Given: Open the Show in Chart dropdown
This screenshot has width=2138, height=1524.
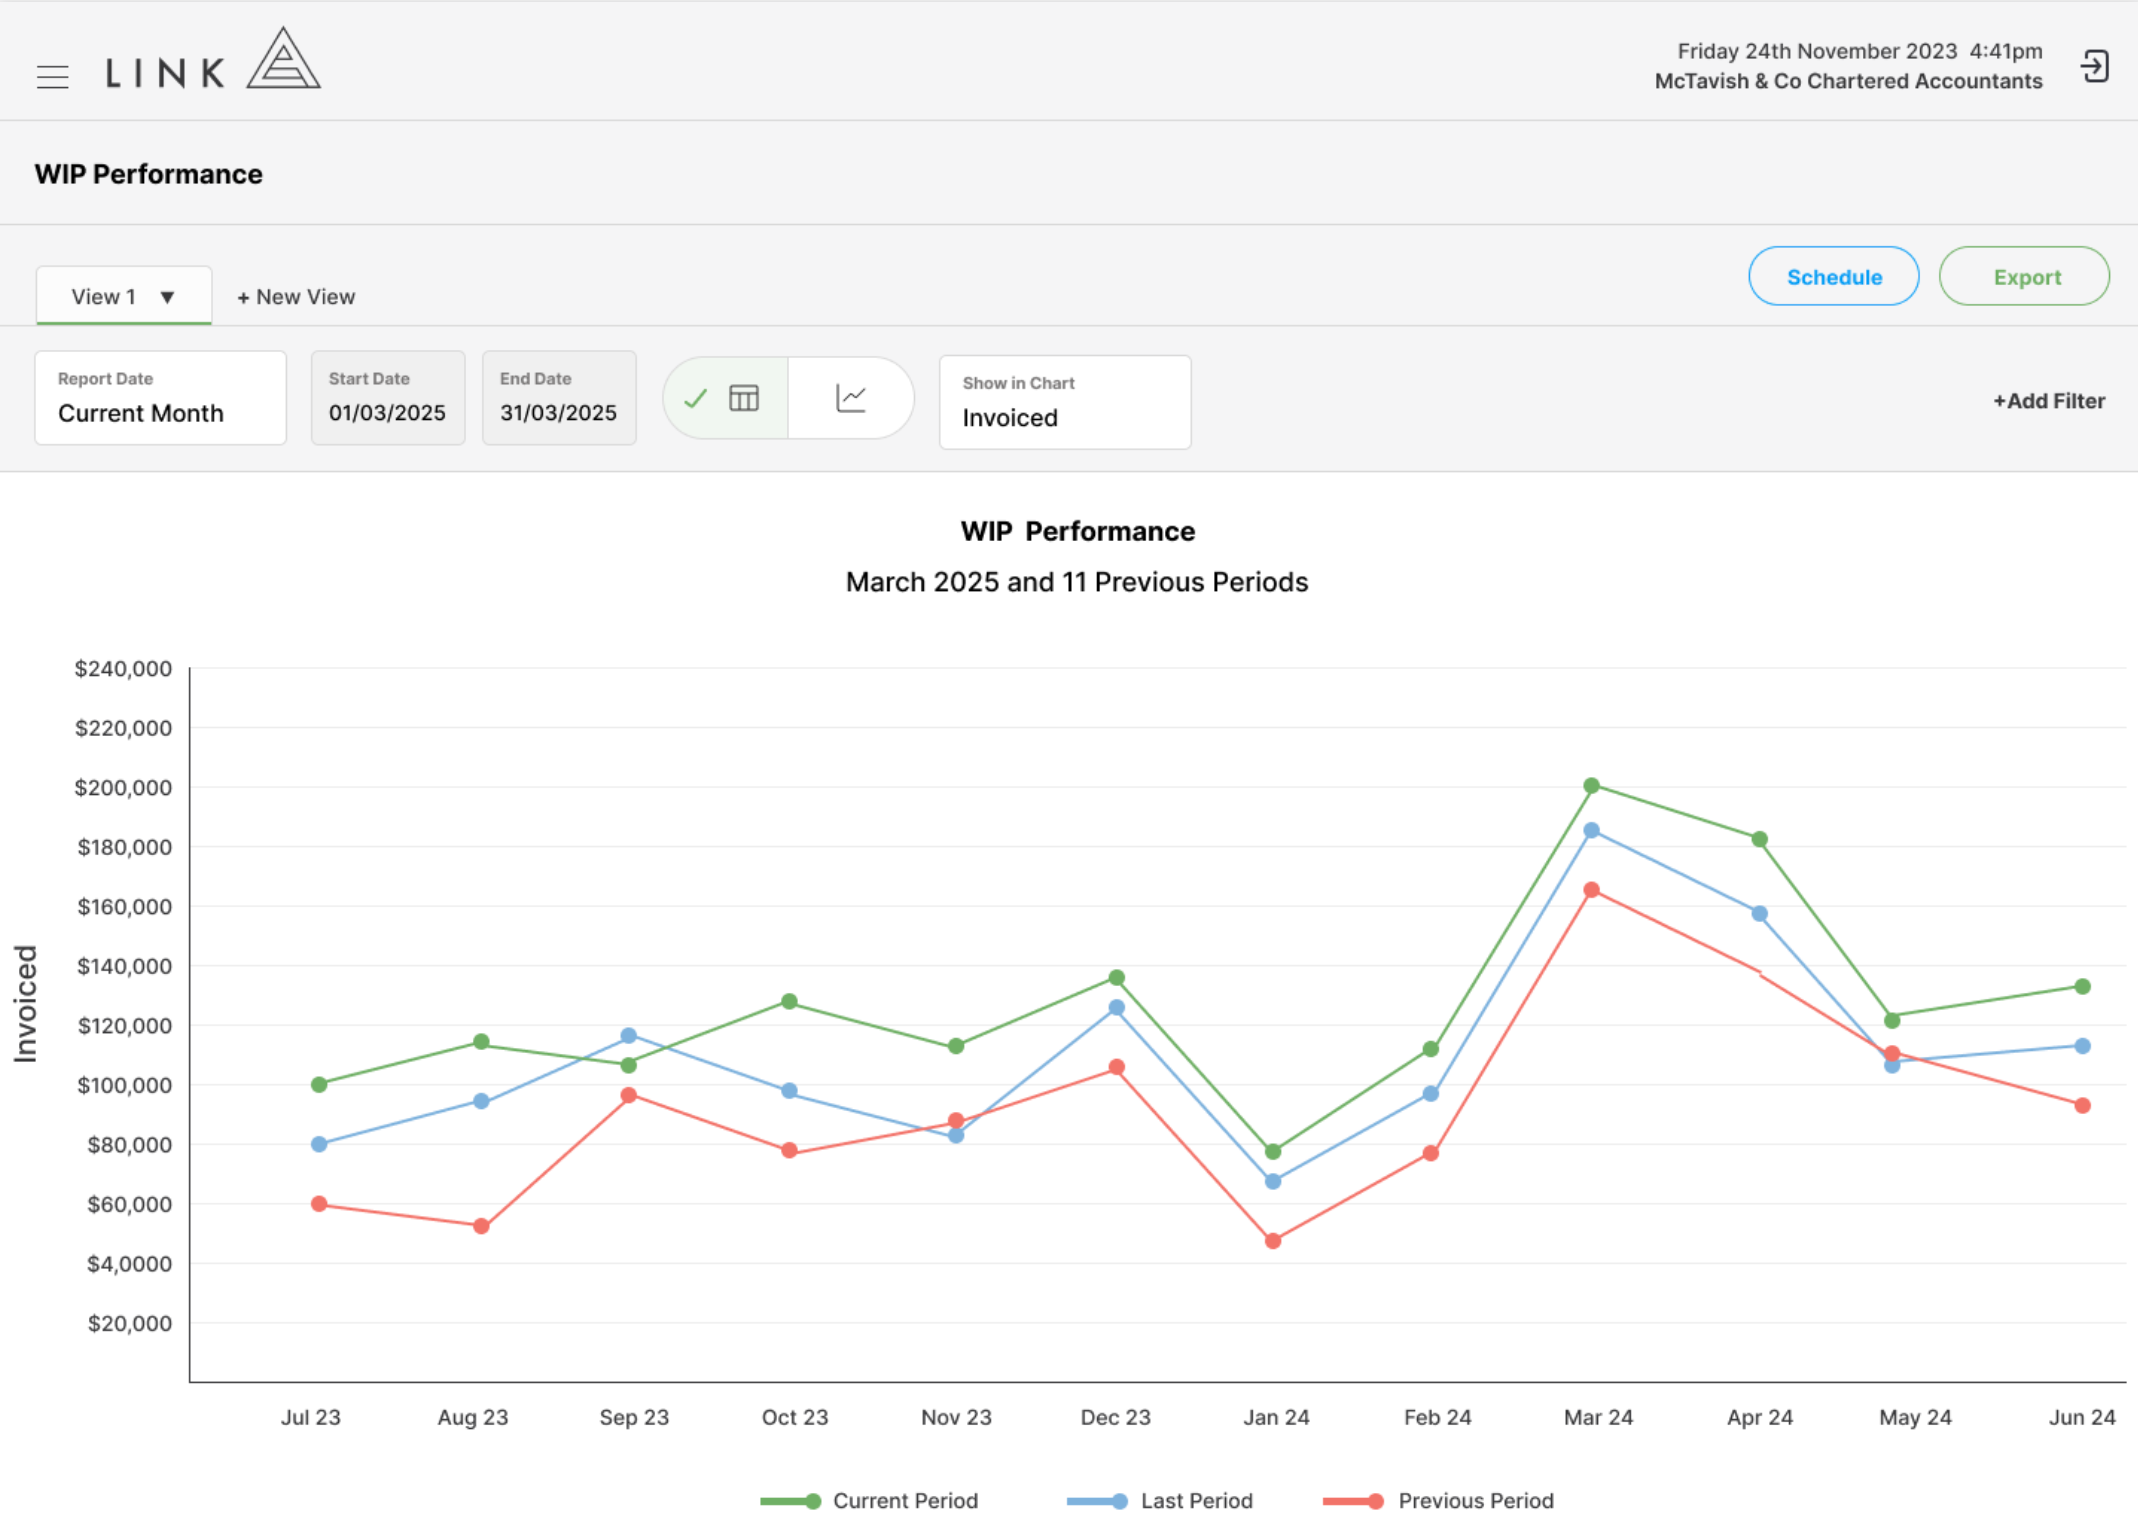Looking at the screenshot, I should point(1065,402).
